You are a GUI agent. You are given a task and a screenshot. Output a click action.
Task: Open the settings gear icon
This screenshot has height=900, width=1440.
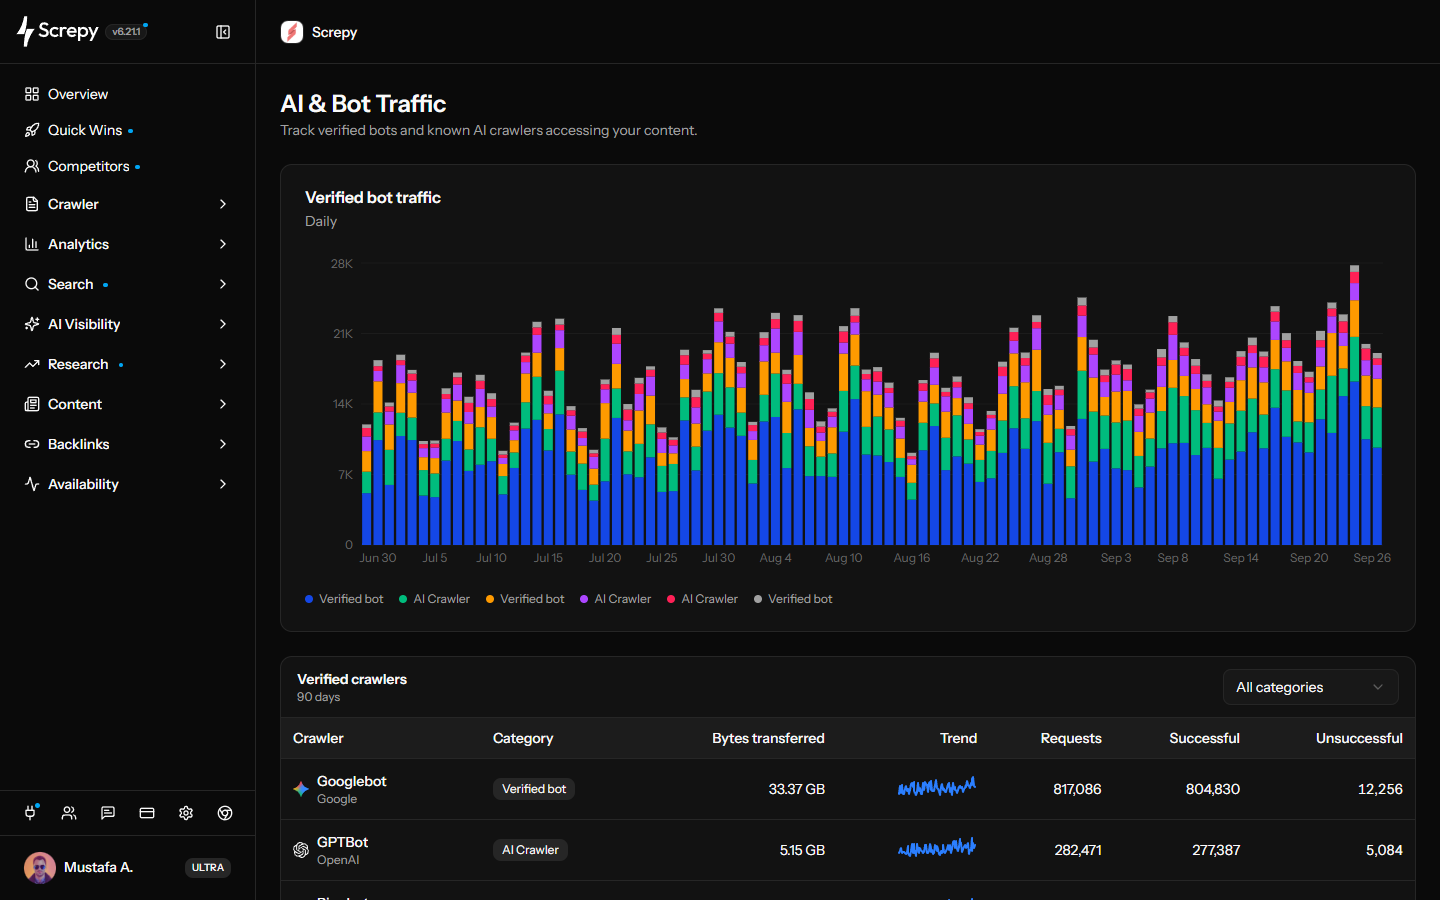186,813
